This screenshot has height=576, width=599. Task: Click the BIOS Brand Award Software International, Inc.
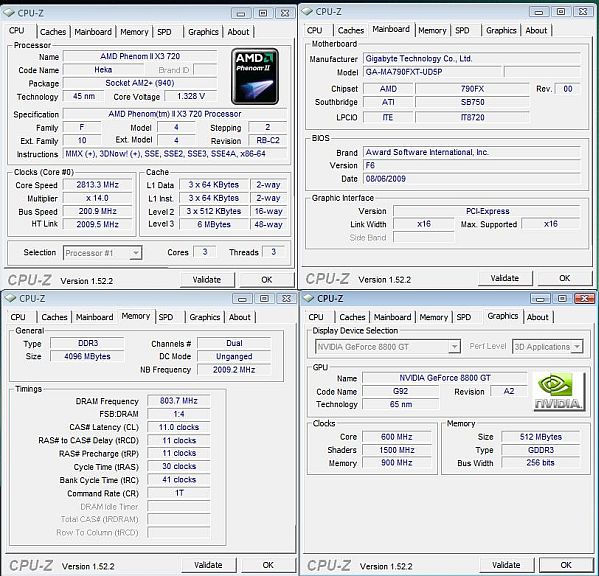472,152
